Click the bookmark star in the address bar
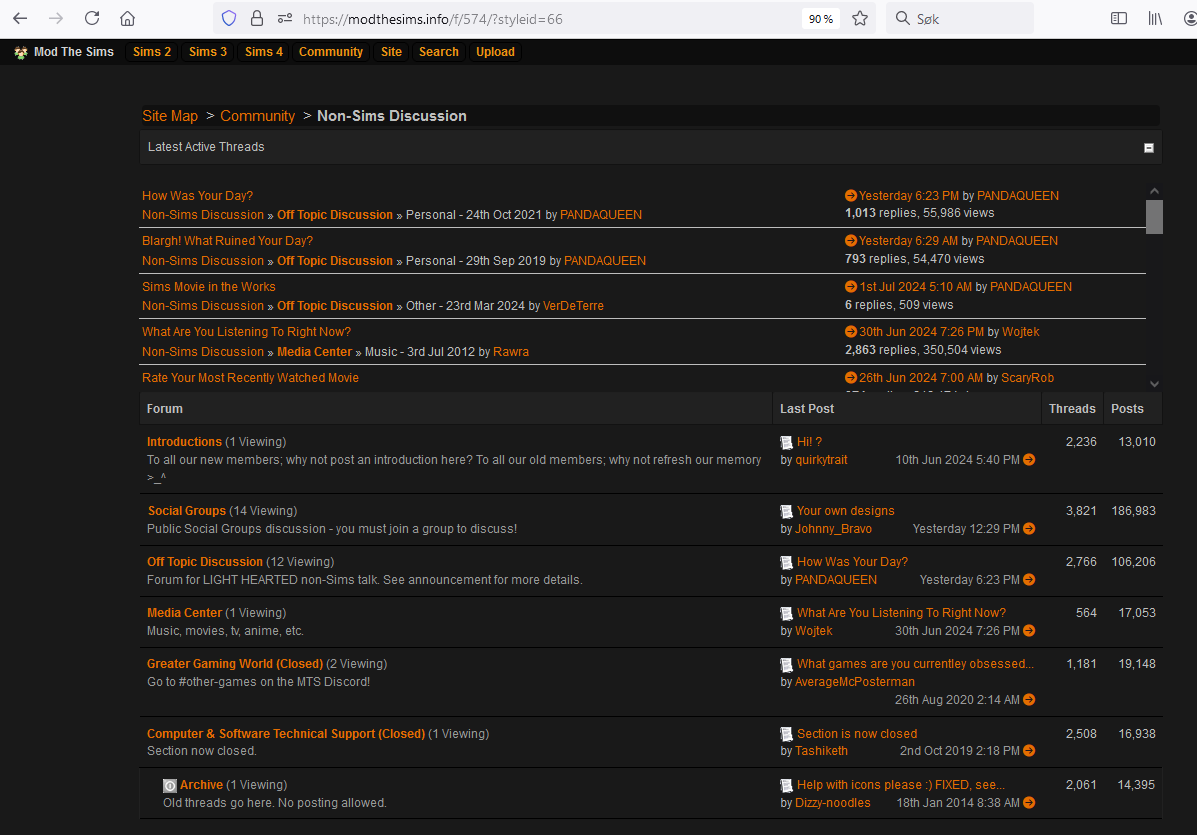 (859, 18)
